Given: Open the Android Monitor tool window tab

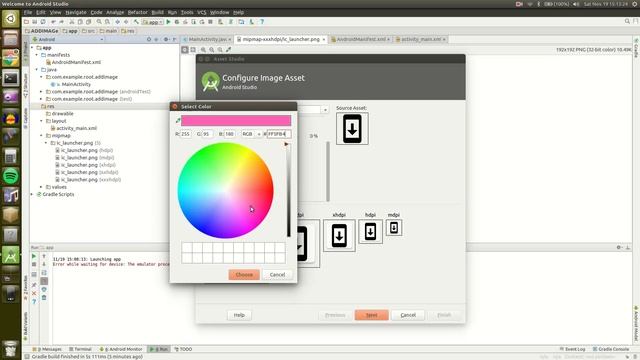Looking at the screenshot, I should coord(121,349).
